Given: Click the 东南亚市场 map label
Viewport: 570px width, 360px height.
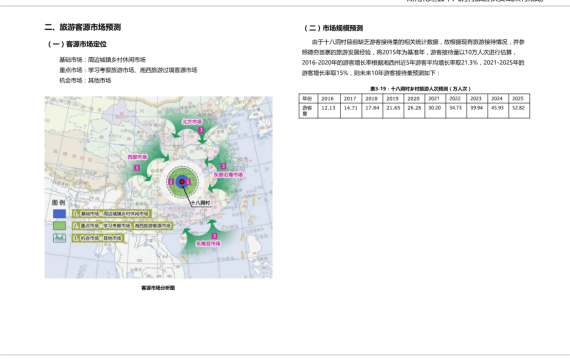Looking at the screenshot, I should coord(208,243).
